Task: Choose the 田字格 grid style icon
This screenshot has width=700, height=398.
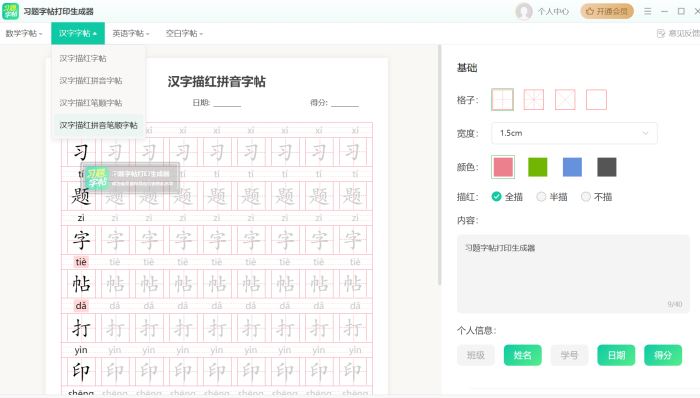Action: 502,100
